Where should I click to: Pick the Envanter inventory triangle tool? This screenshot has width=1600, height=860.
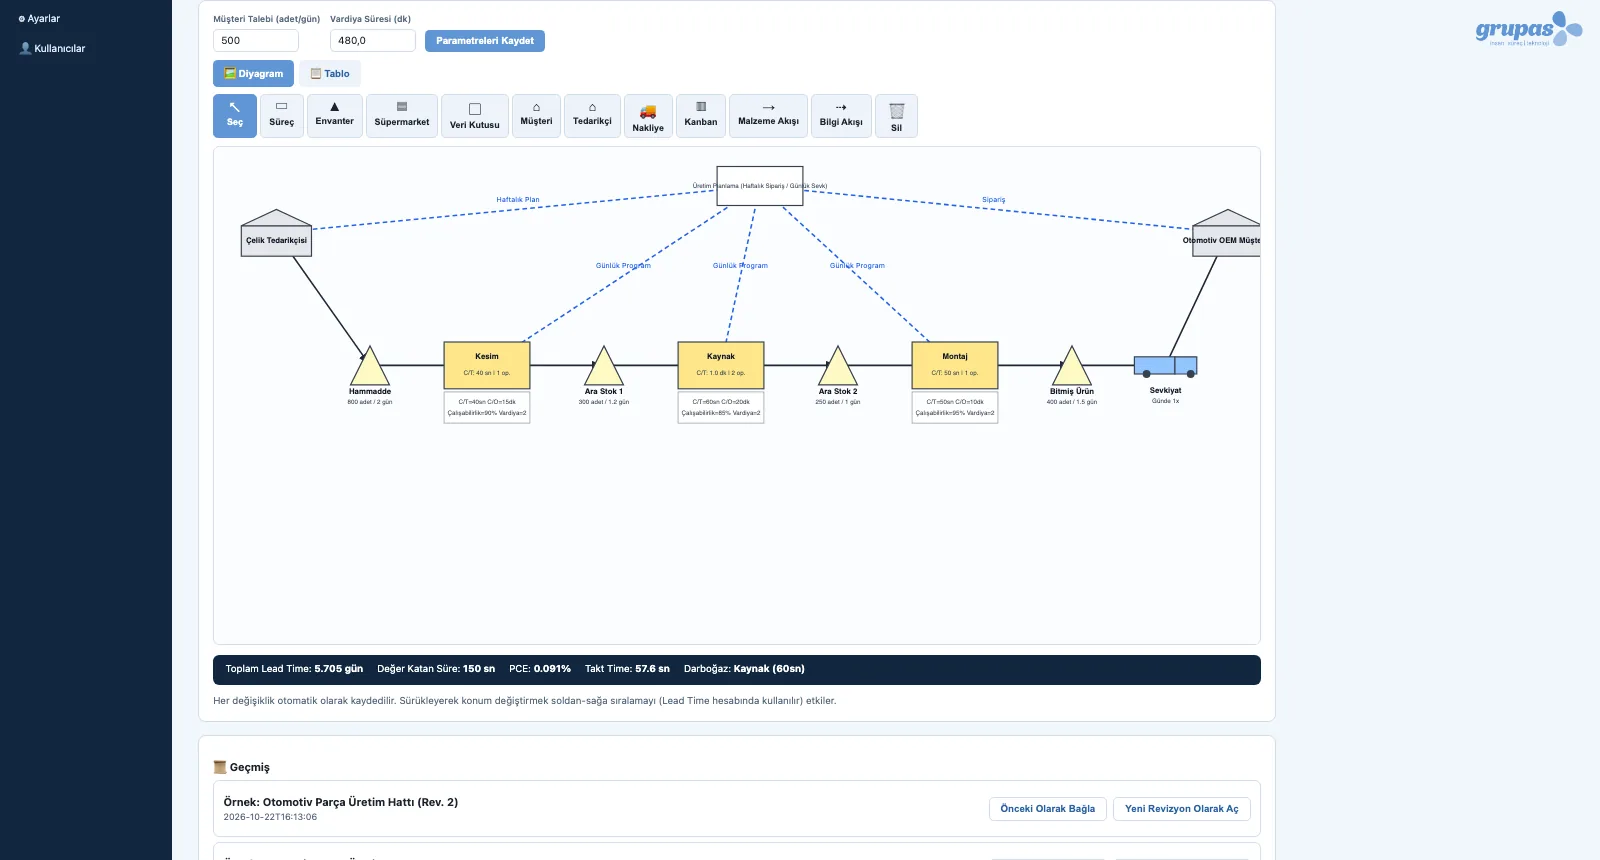(x=335, y=116)
